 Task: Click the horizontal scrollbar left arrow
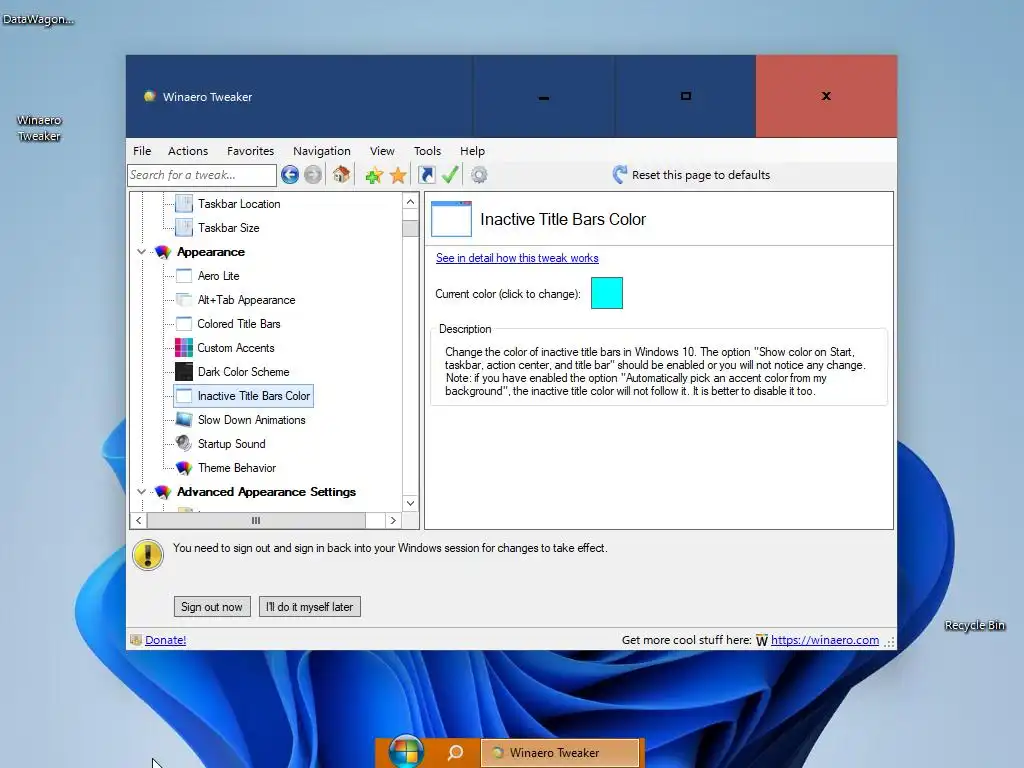click(x=138, y=520)
